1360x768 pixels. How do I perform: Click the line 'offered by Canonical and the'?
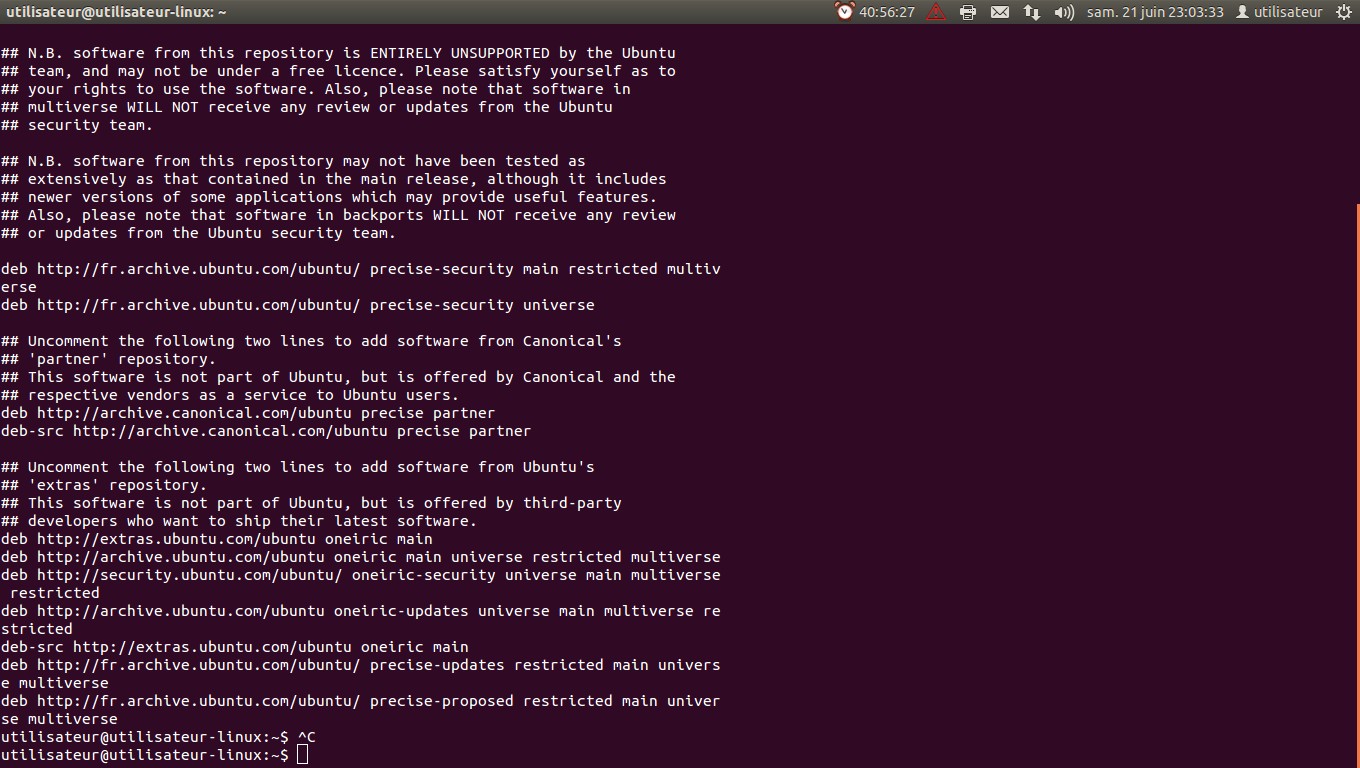pos(338,377)
